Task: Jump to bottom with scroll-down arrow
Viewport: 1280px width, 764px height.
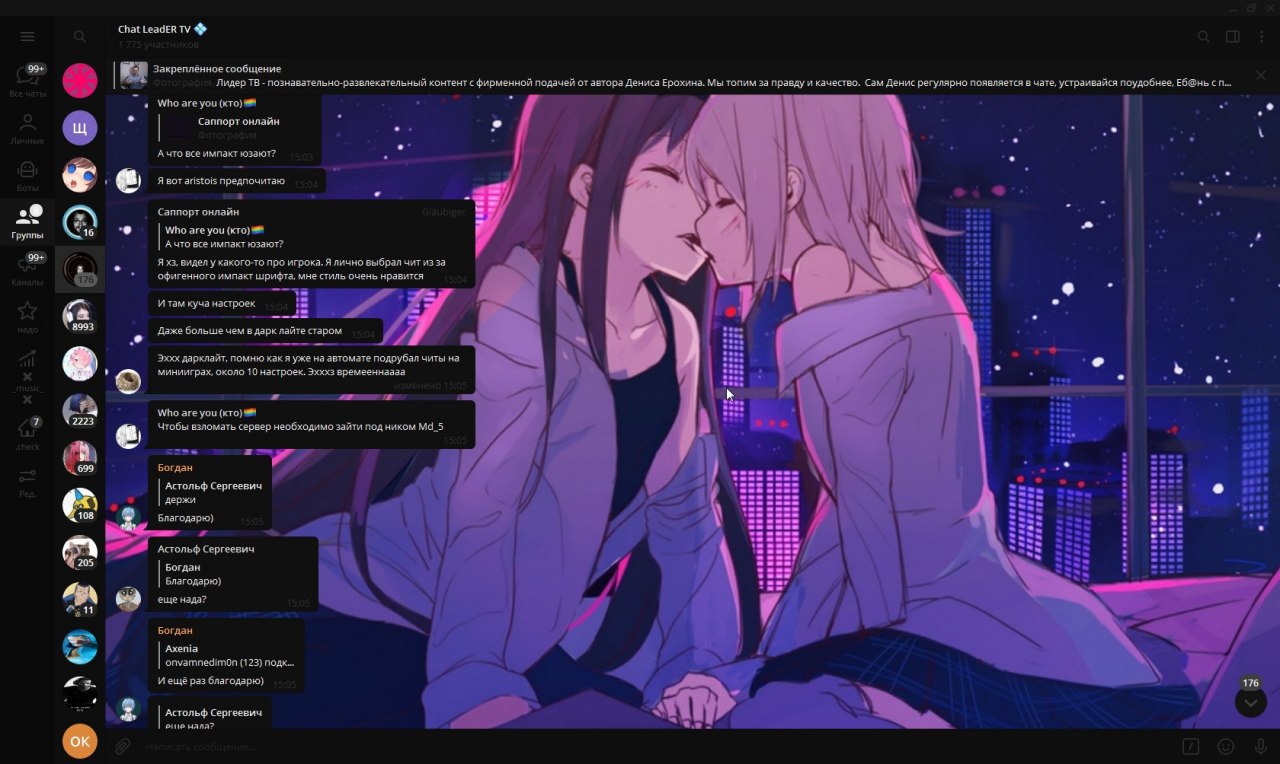Action: click(1250, 702)
